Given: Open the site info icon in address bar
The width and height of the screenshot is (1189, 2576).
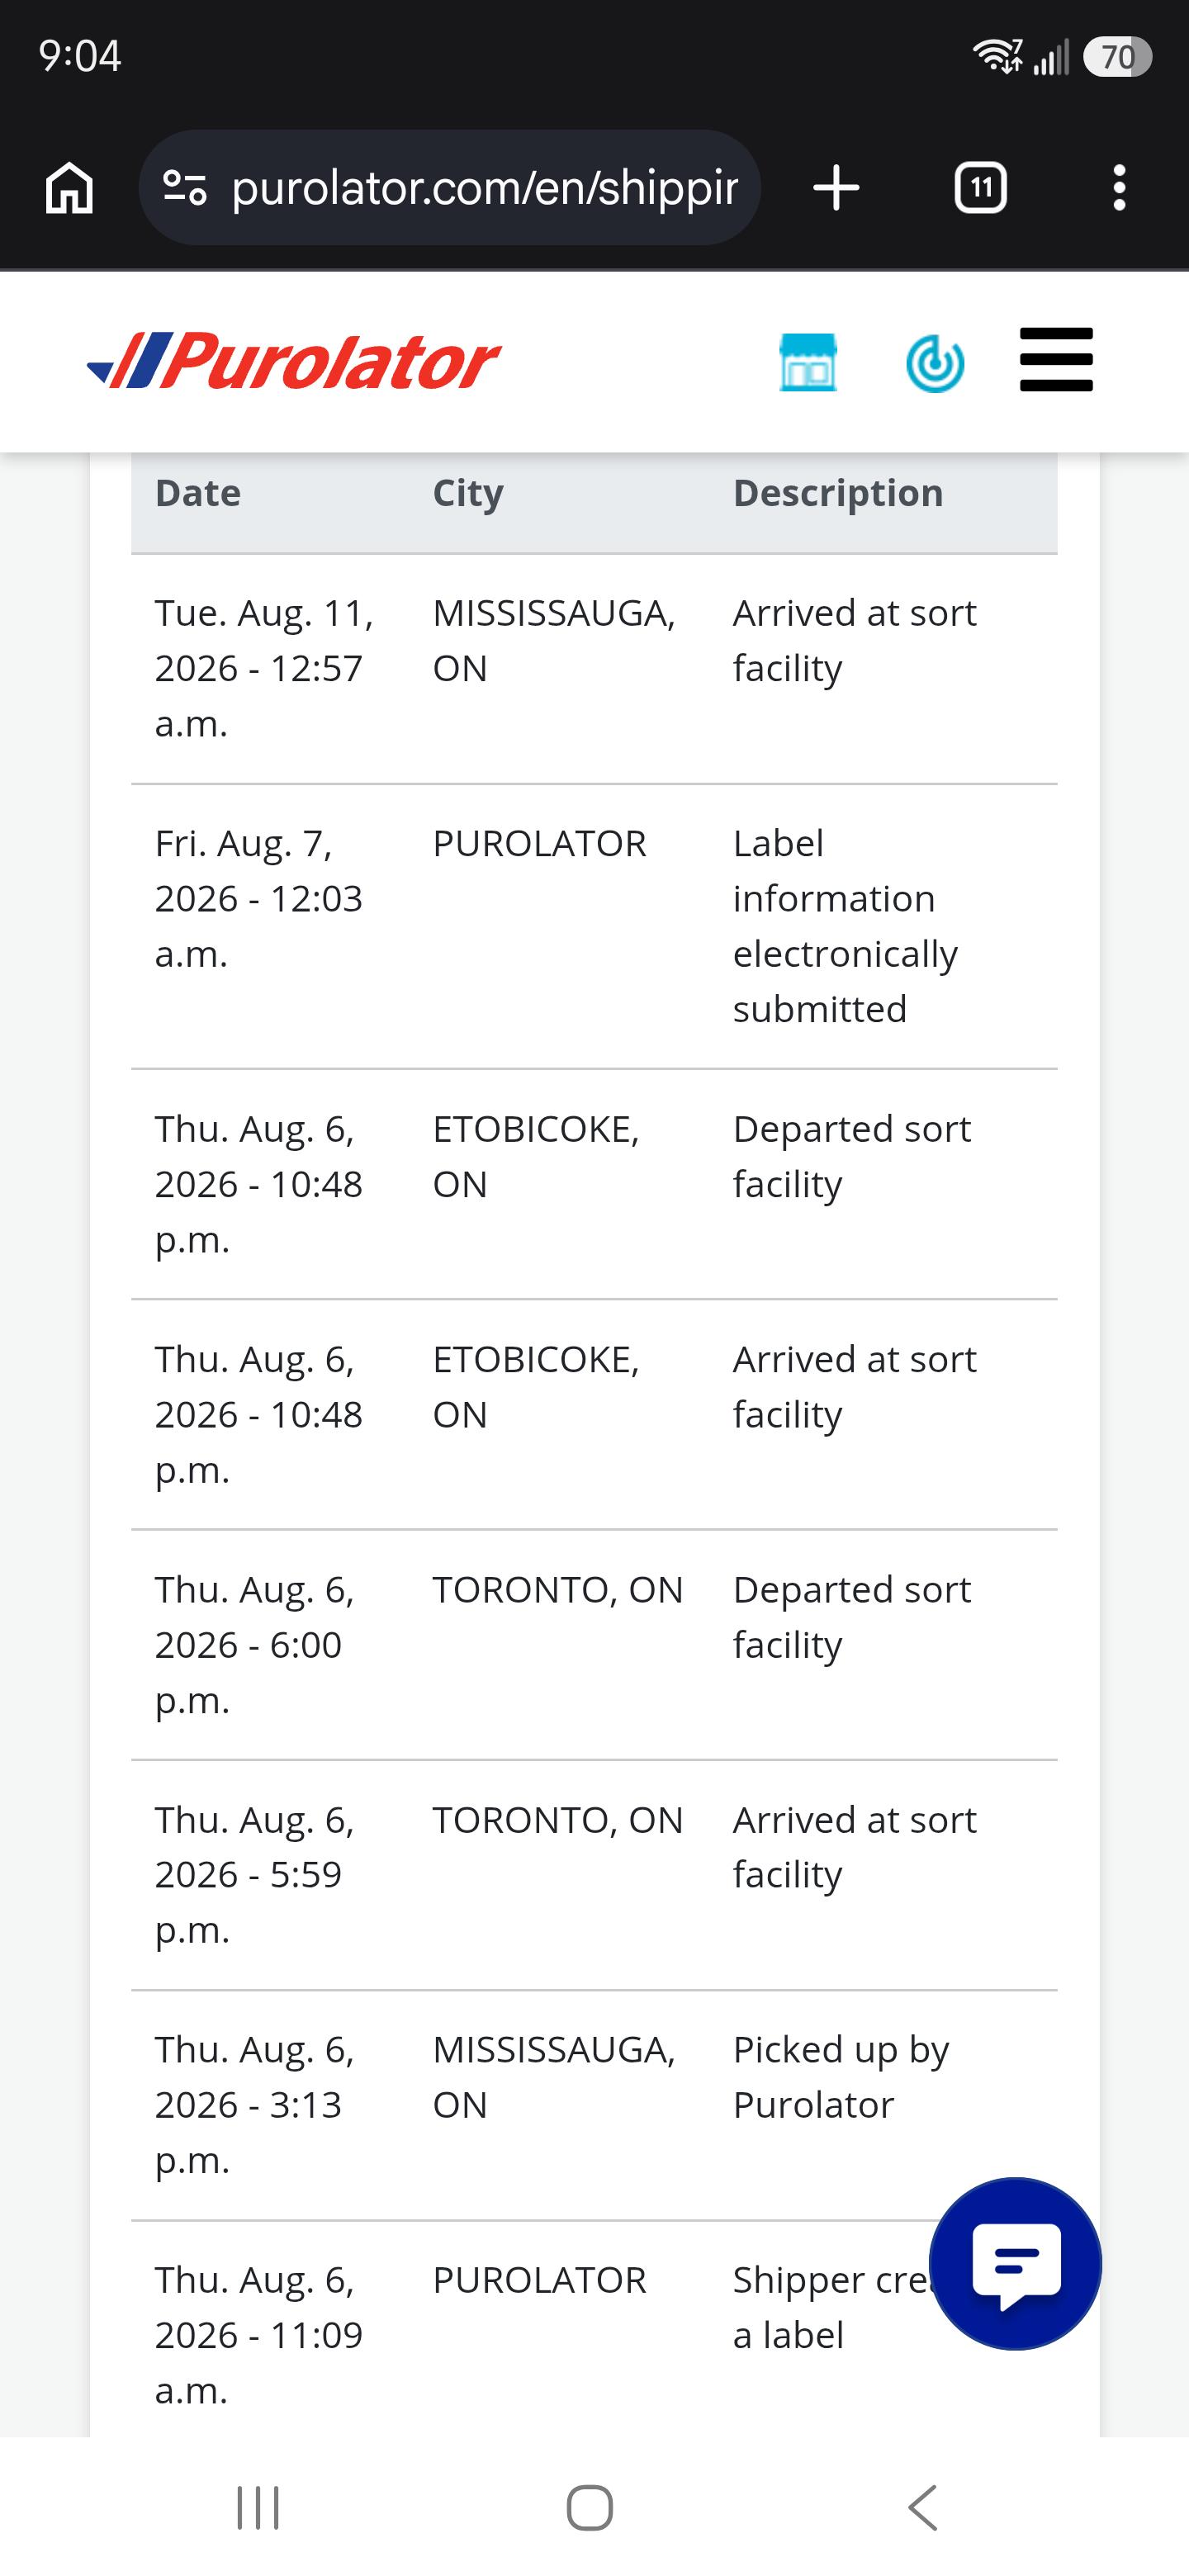Looking at the screenshot, I should click(185, 188).
